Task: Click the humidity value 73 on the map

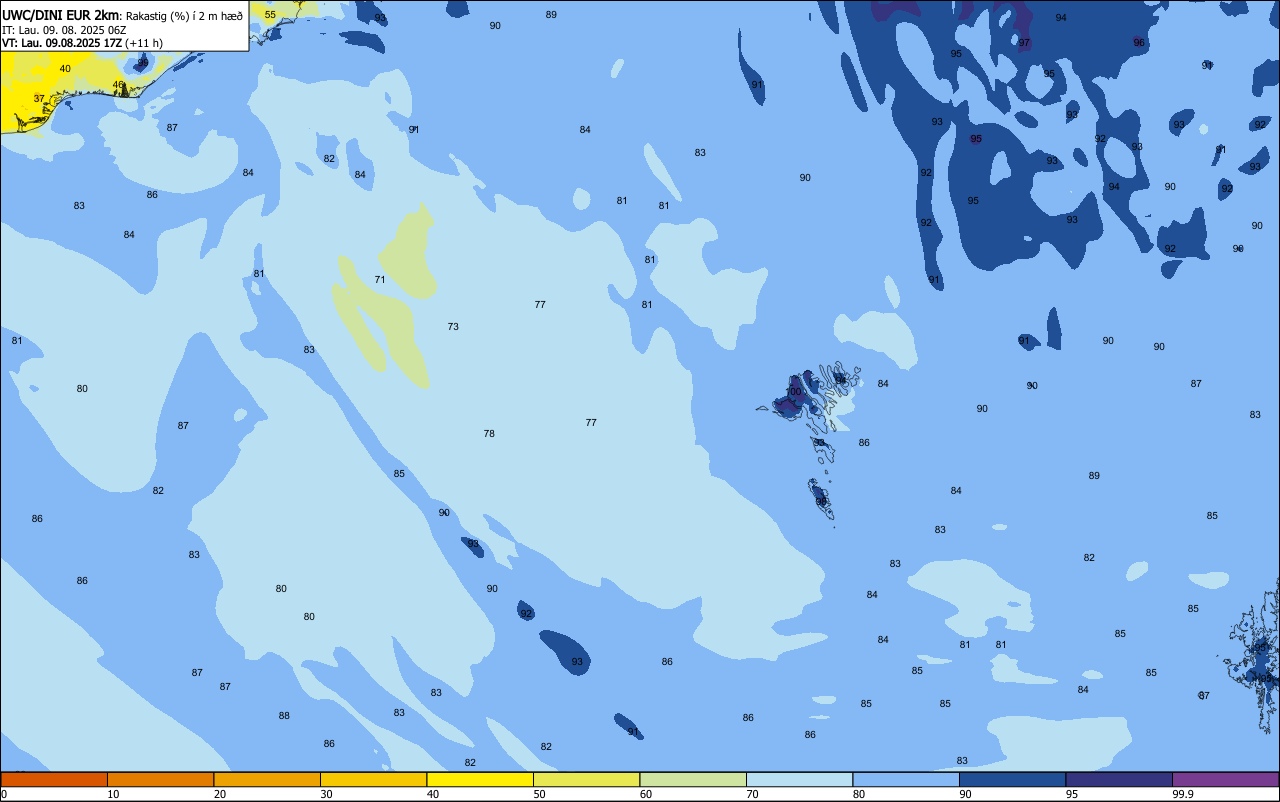Action: pyautogui.click(x=453, y=327)
